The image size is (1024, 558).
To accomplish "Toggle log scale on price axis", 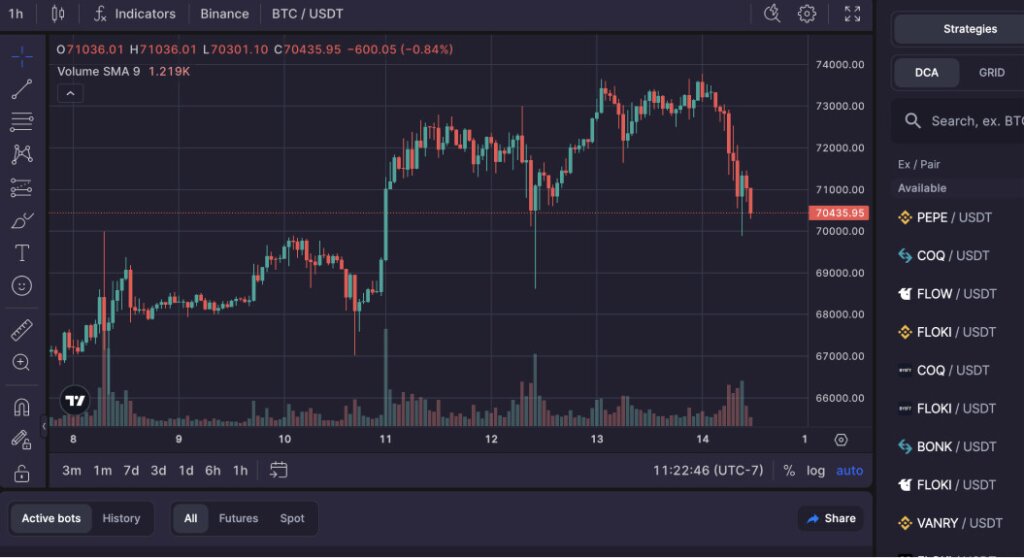I will point(816,470).
